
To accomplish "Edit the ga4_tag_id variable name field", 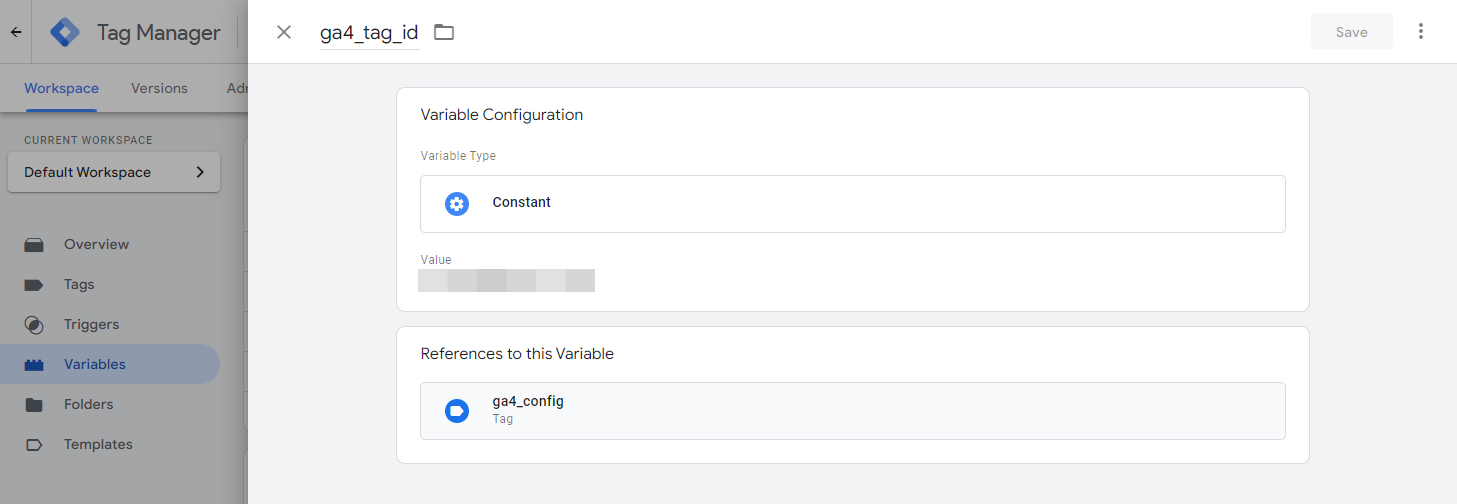I will [x=369, y=32].
